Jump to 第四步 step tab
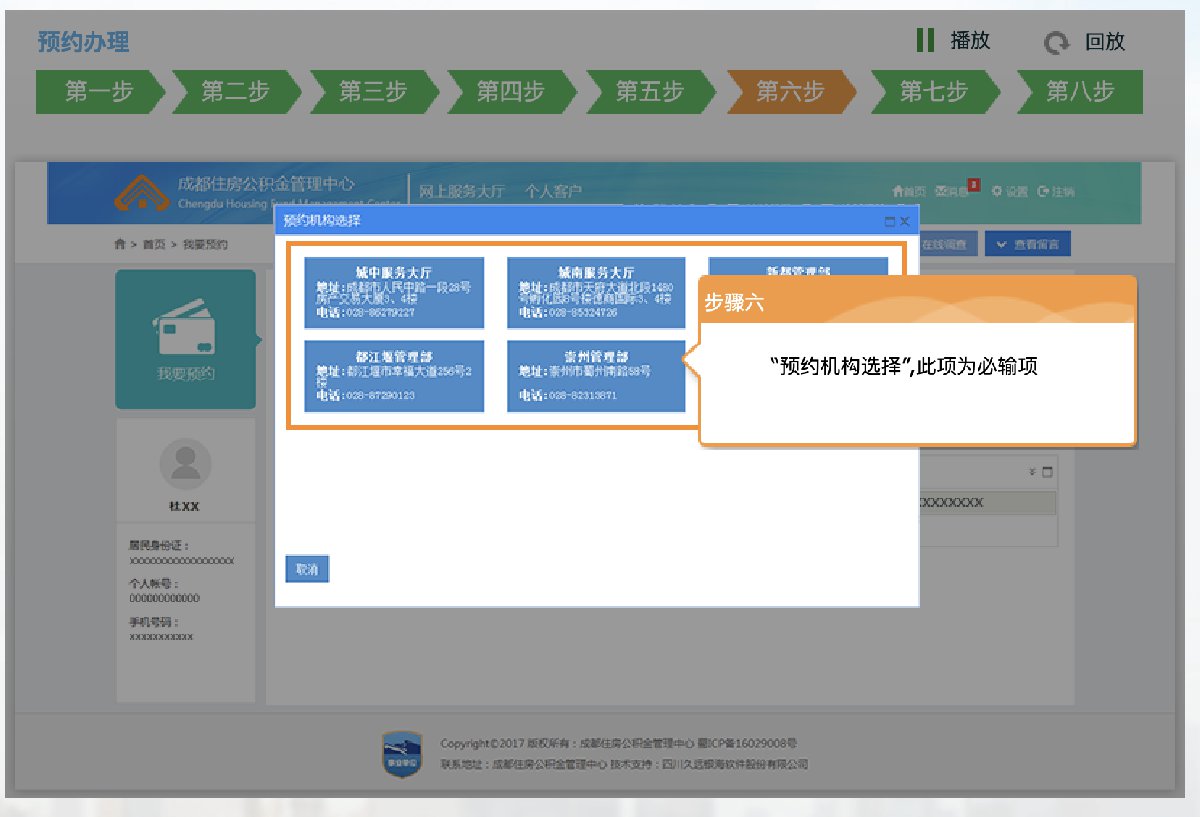1200x817 pixels. pyautogui.click(x=510, y=92)
